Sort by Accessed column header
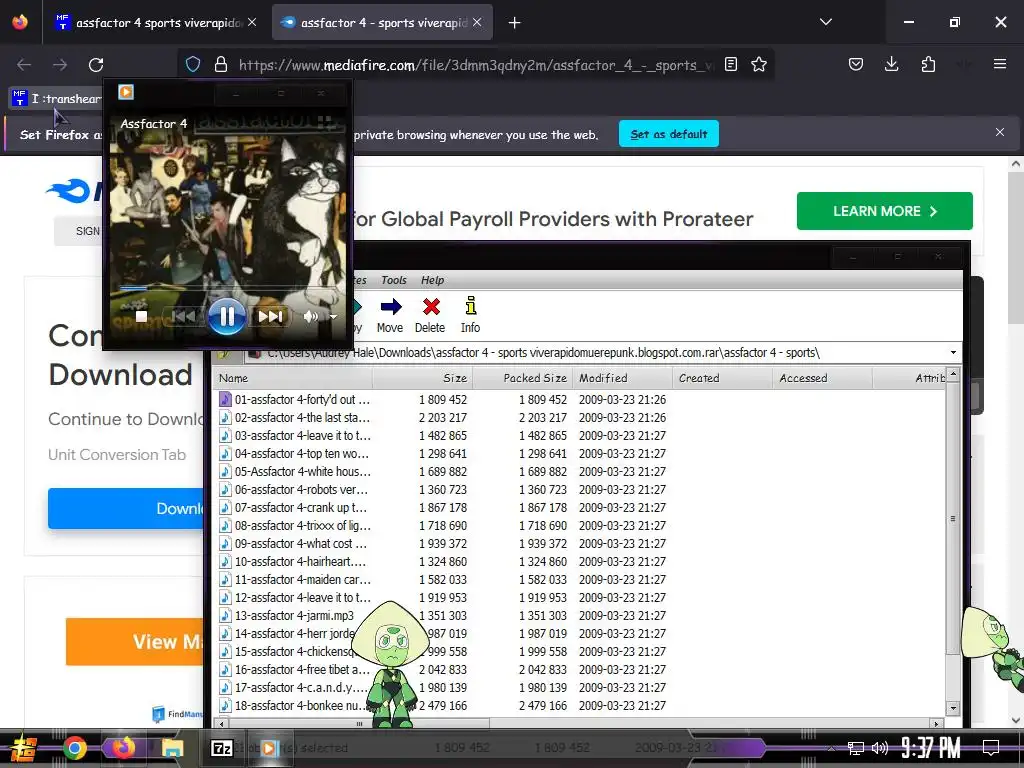 (x=822, y=378)
